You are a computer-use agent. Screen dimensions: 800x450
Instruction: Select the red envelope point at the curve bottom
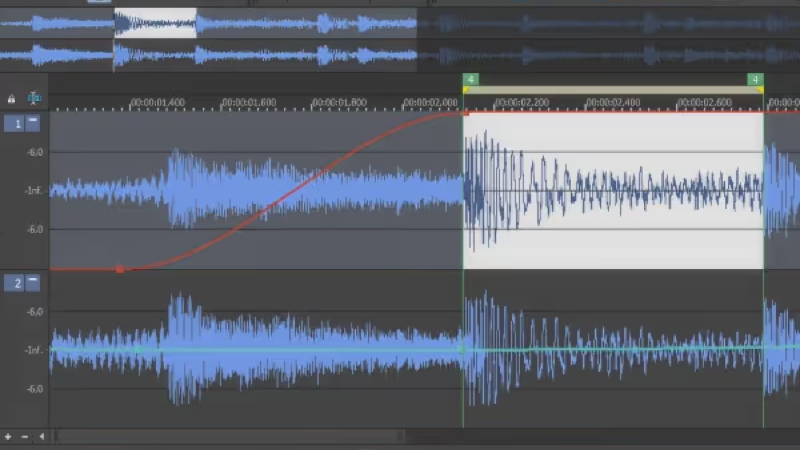[119, 269]
